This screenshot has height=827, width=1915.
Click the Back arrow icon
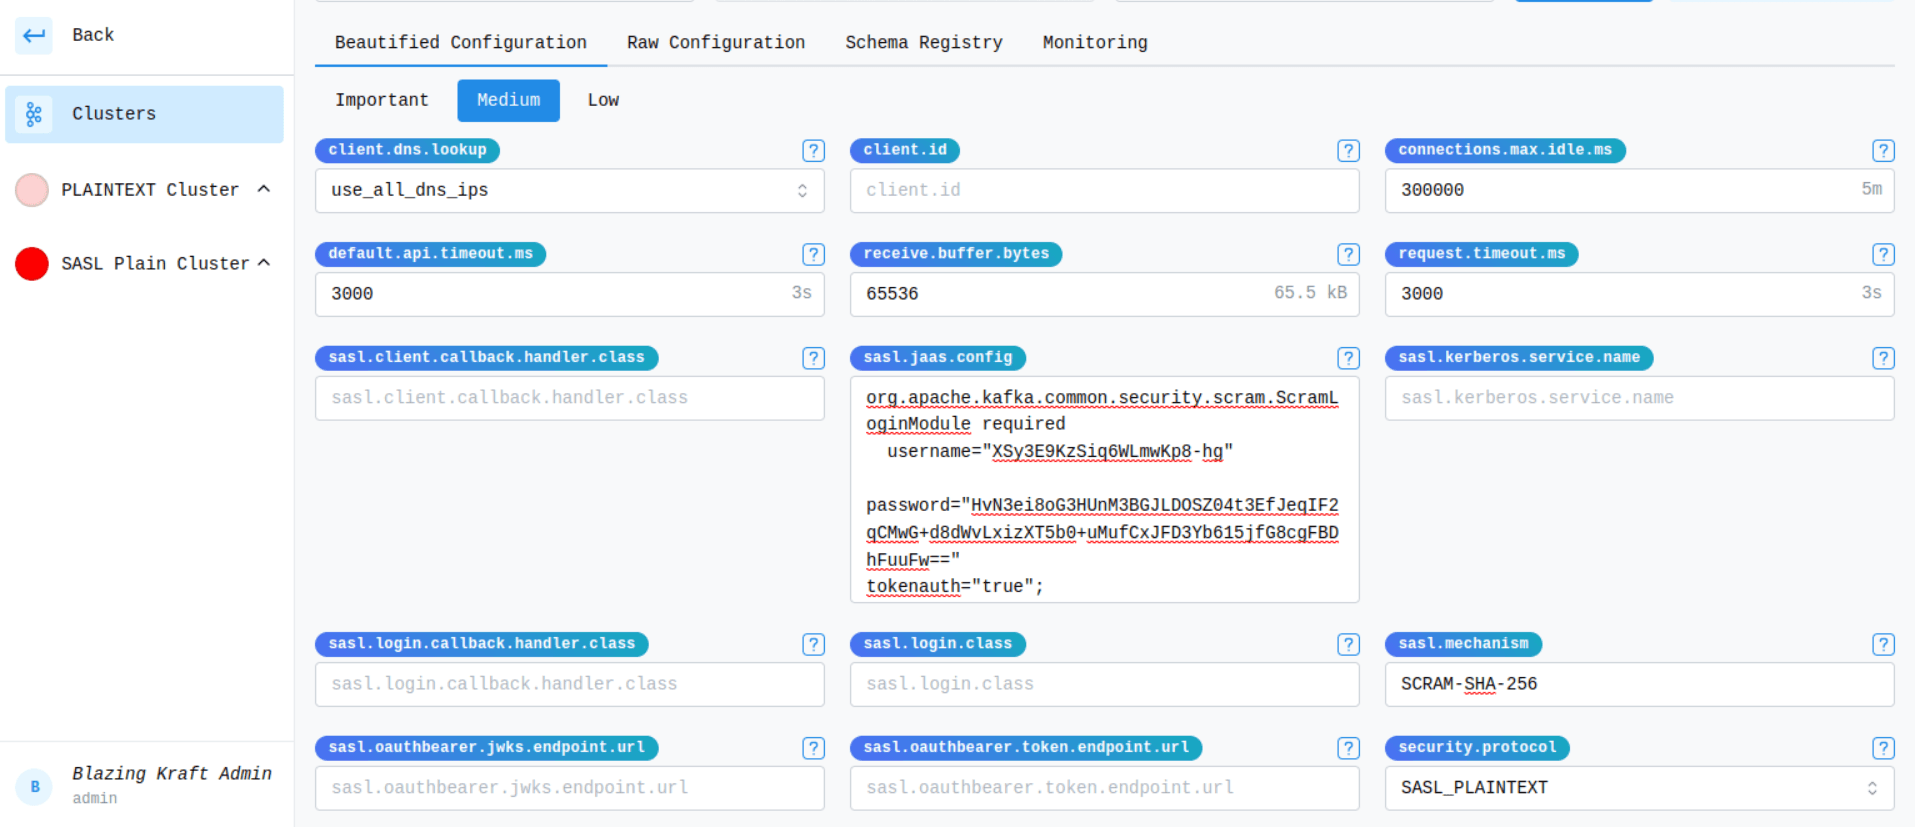click(x=34, y=35)
